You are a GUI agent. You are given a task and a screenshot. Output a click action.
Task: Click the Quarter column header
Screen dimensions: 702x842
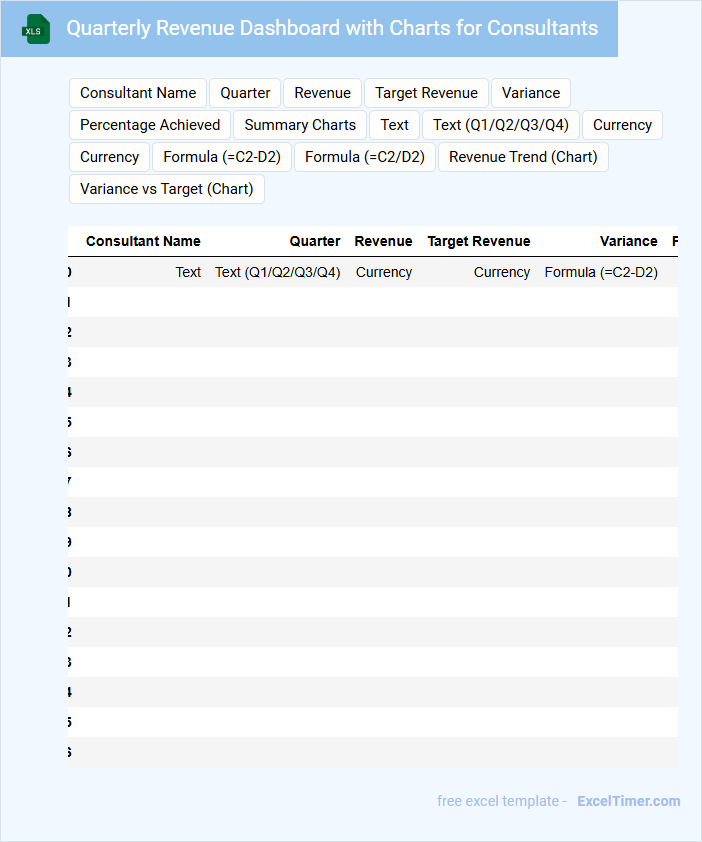point(315,241)
